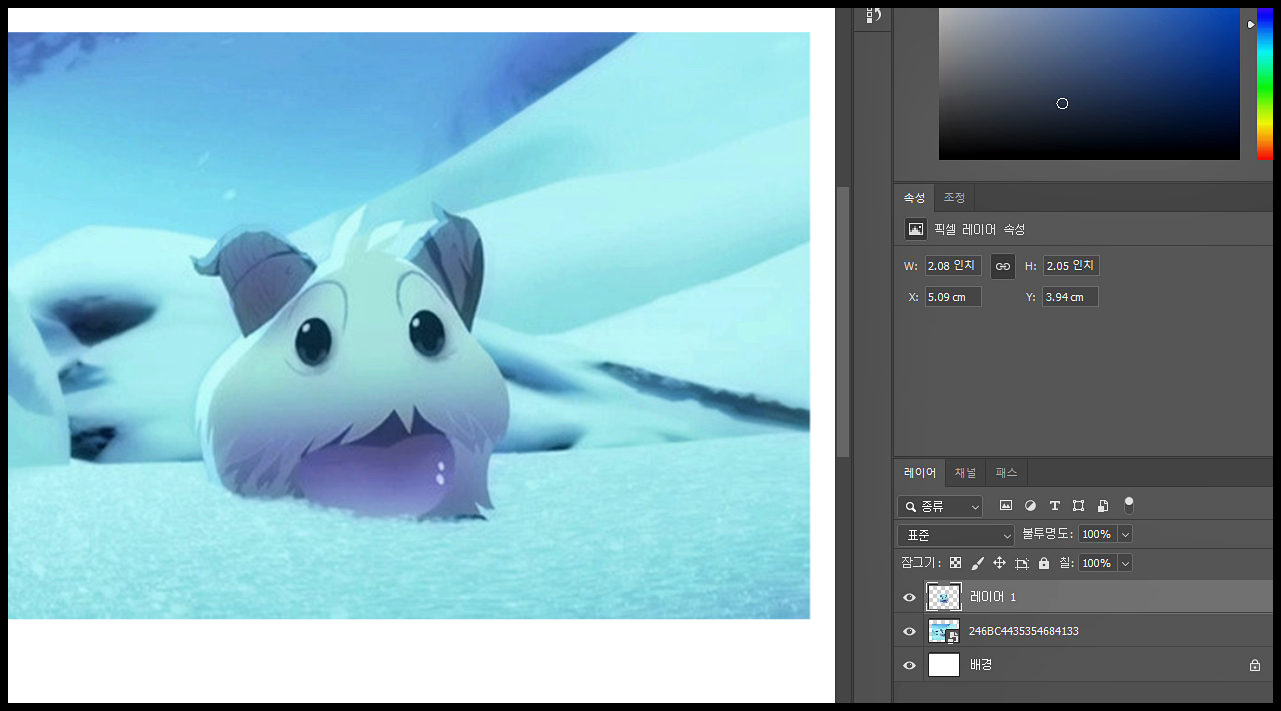Click the color picker circle marker
Screen dimensions: 1281x711
pyautogui.click(x=1062, y=104)
